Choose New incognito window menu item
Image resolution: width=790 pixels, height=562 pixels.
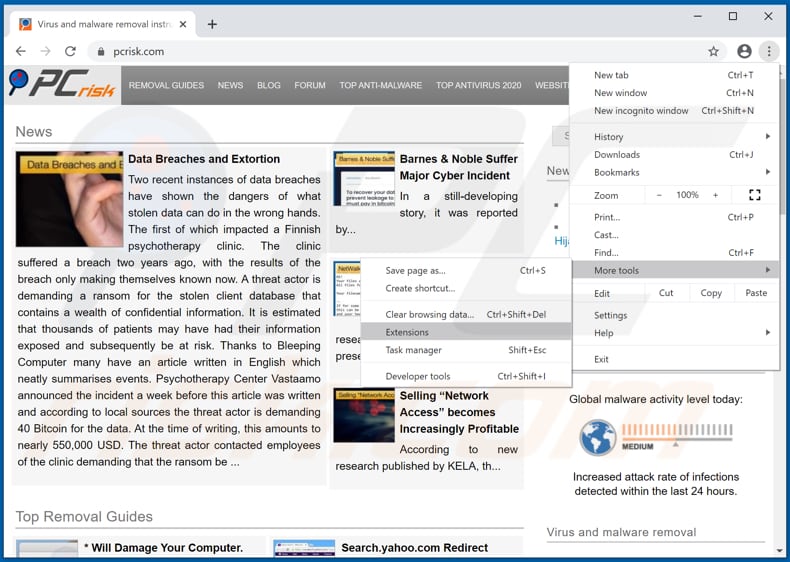click(x=641, y=111)
